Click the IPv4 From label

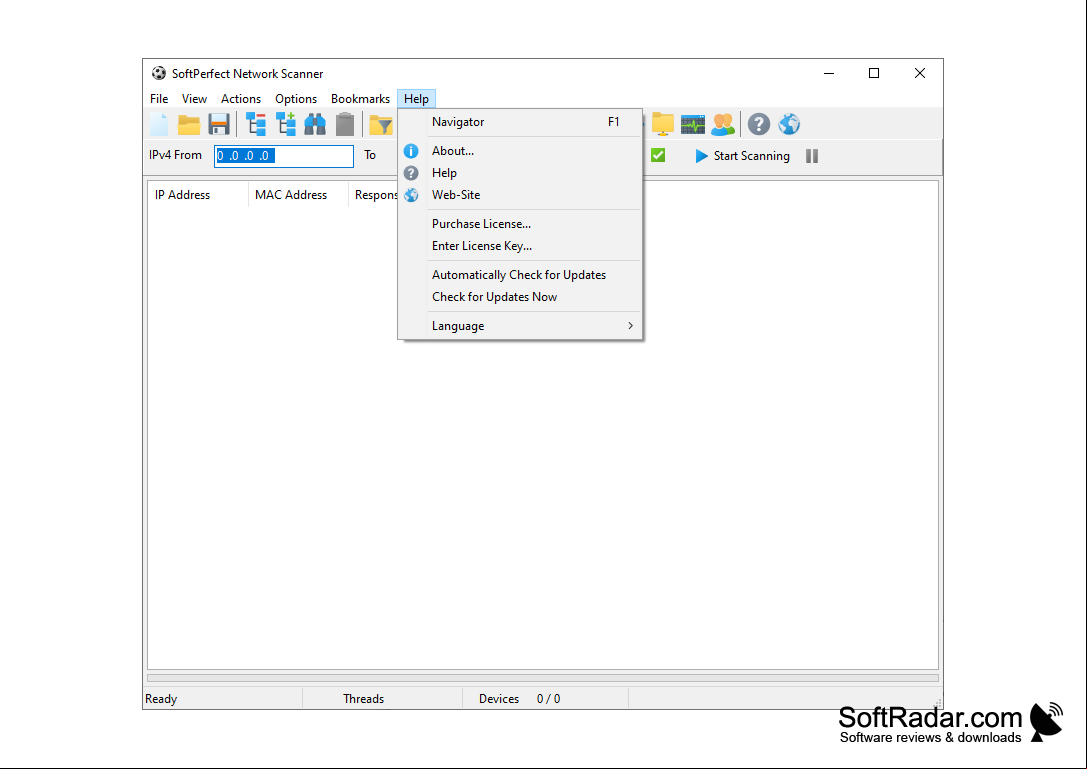point(175,155)
